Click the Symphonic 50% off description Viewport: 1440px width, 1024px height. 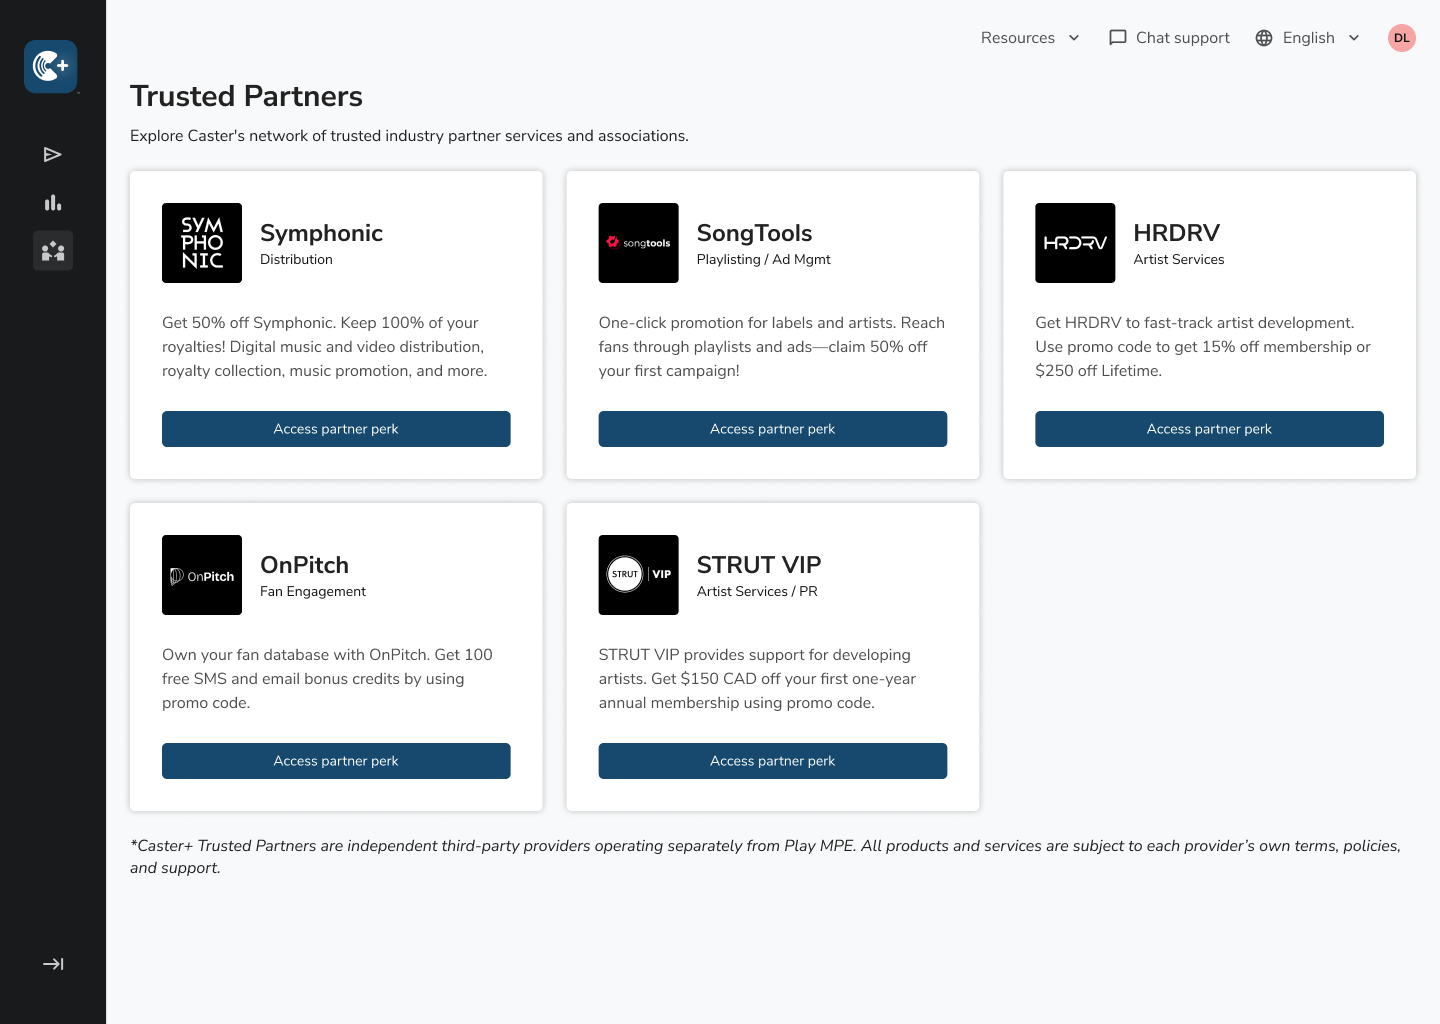coord(325,347)
